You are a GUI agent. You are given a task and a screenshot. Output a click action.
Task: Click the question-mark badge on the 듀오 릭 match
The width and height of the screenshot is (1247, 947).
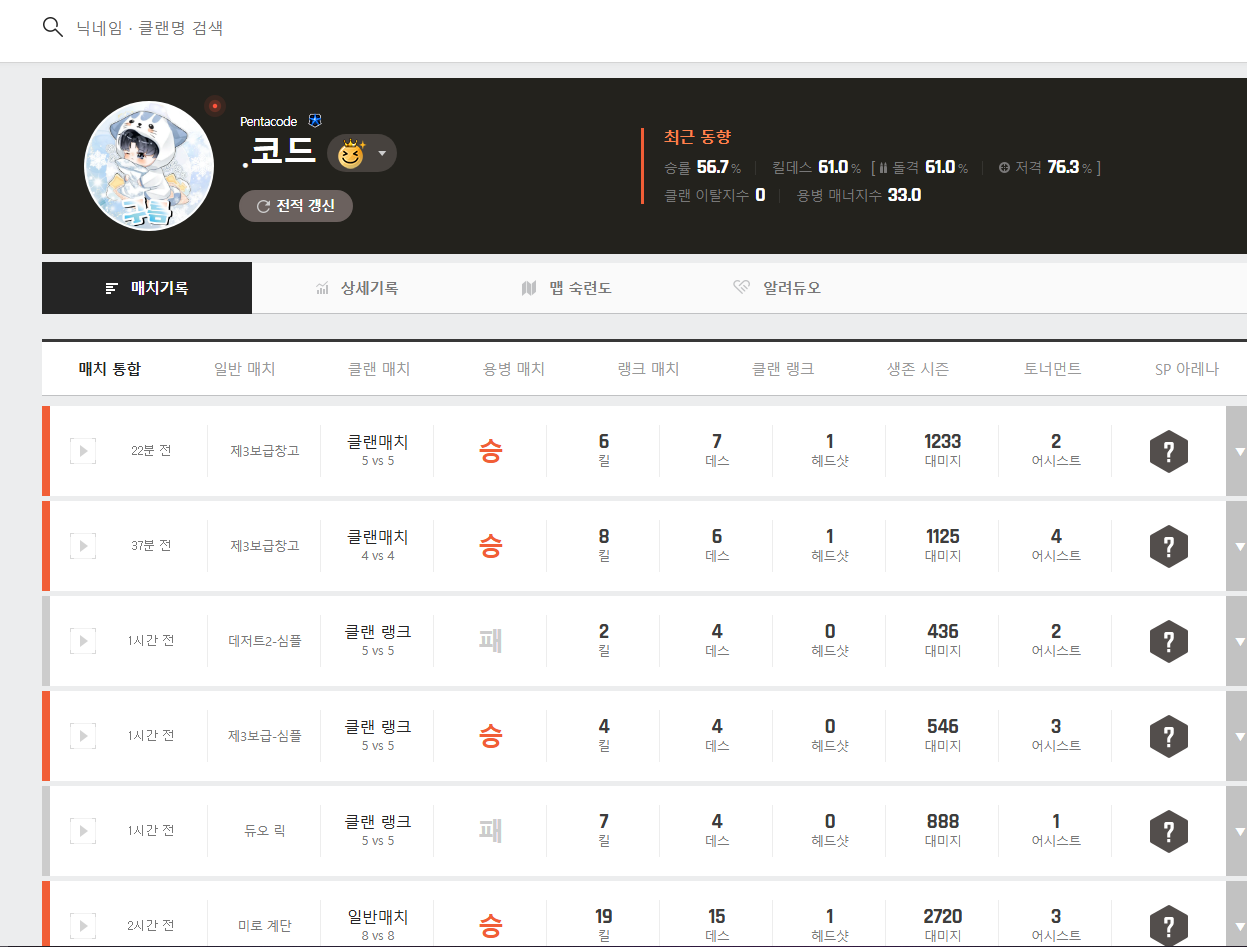(x=1168, y=831)
